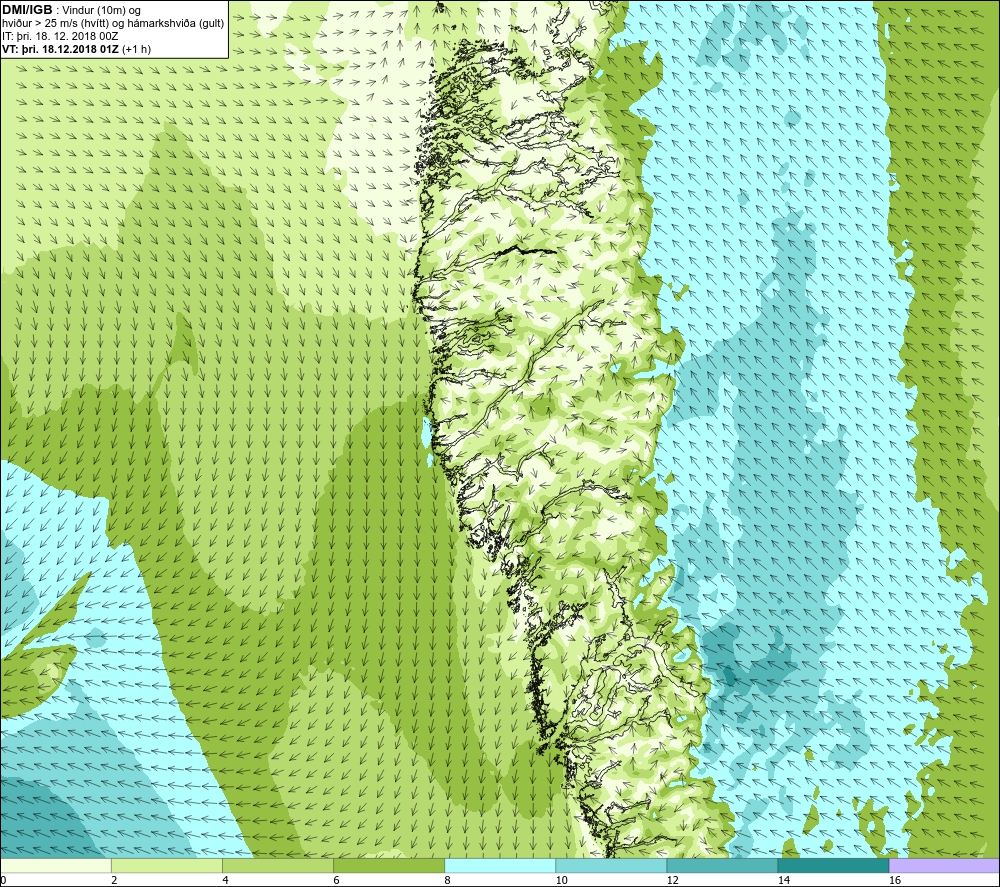Click the 8–10 m/s light cyan legend swatch
The width and height of the screenshot is (1000, 887).
pos(500,865)
